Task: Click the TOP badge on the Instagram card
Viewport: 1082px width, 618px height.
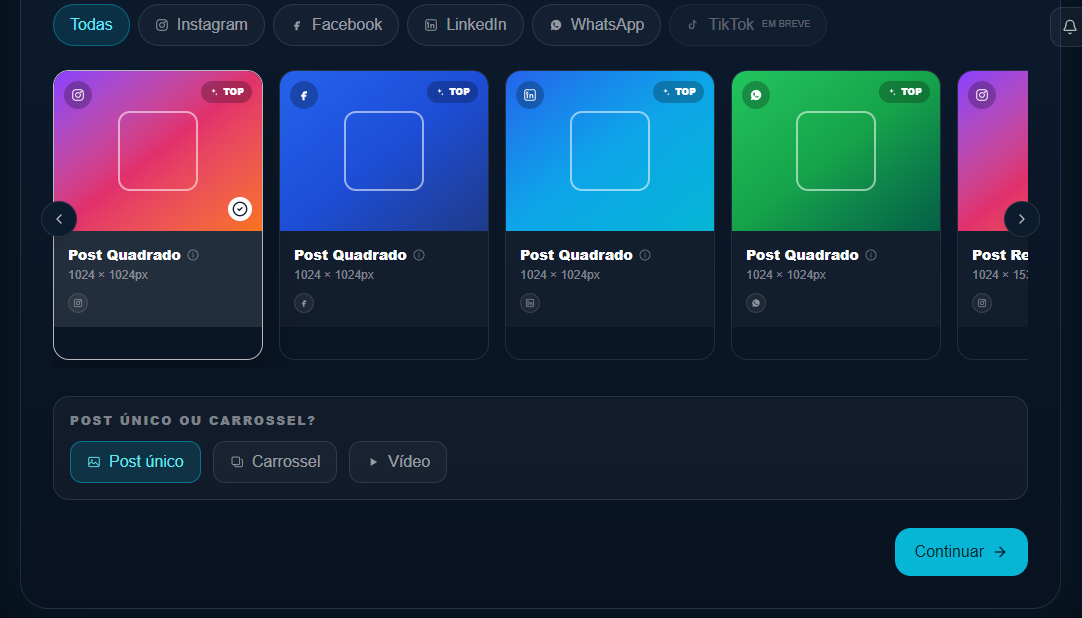Action: pos(226,92)
